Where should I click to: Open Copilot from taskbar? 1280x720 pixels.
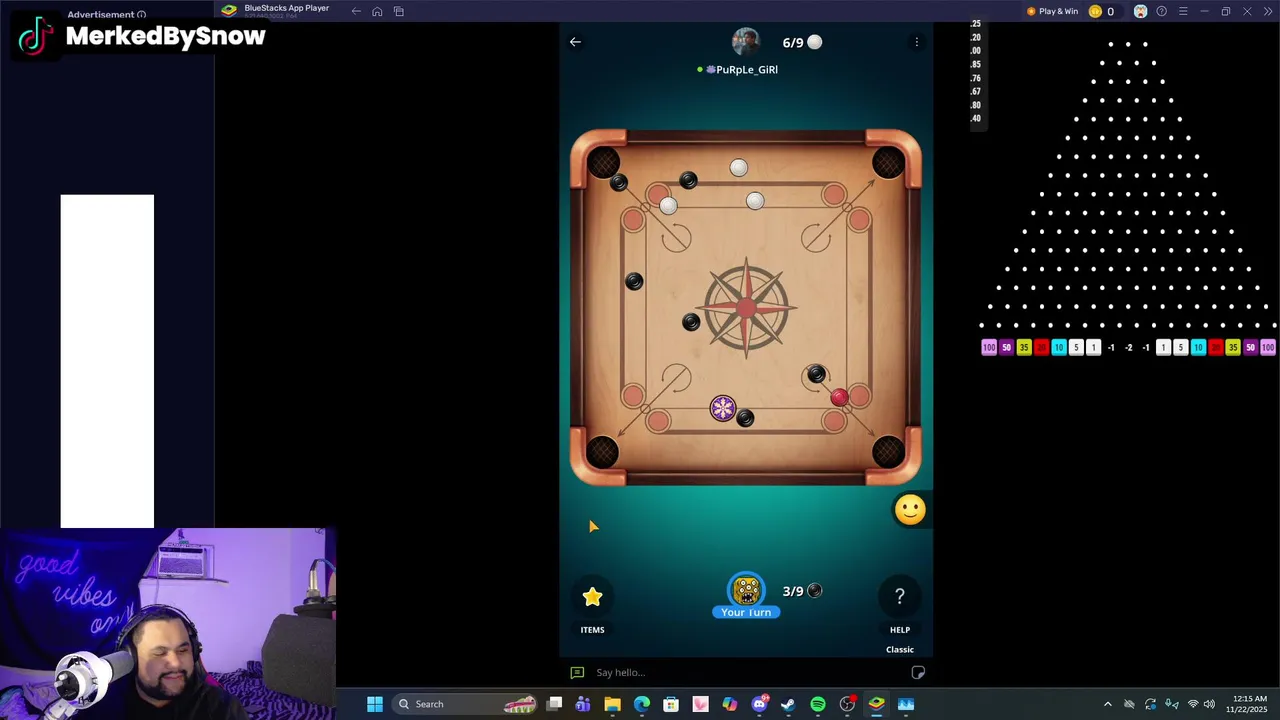(x=729, y=704)
